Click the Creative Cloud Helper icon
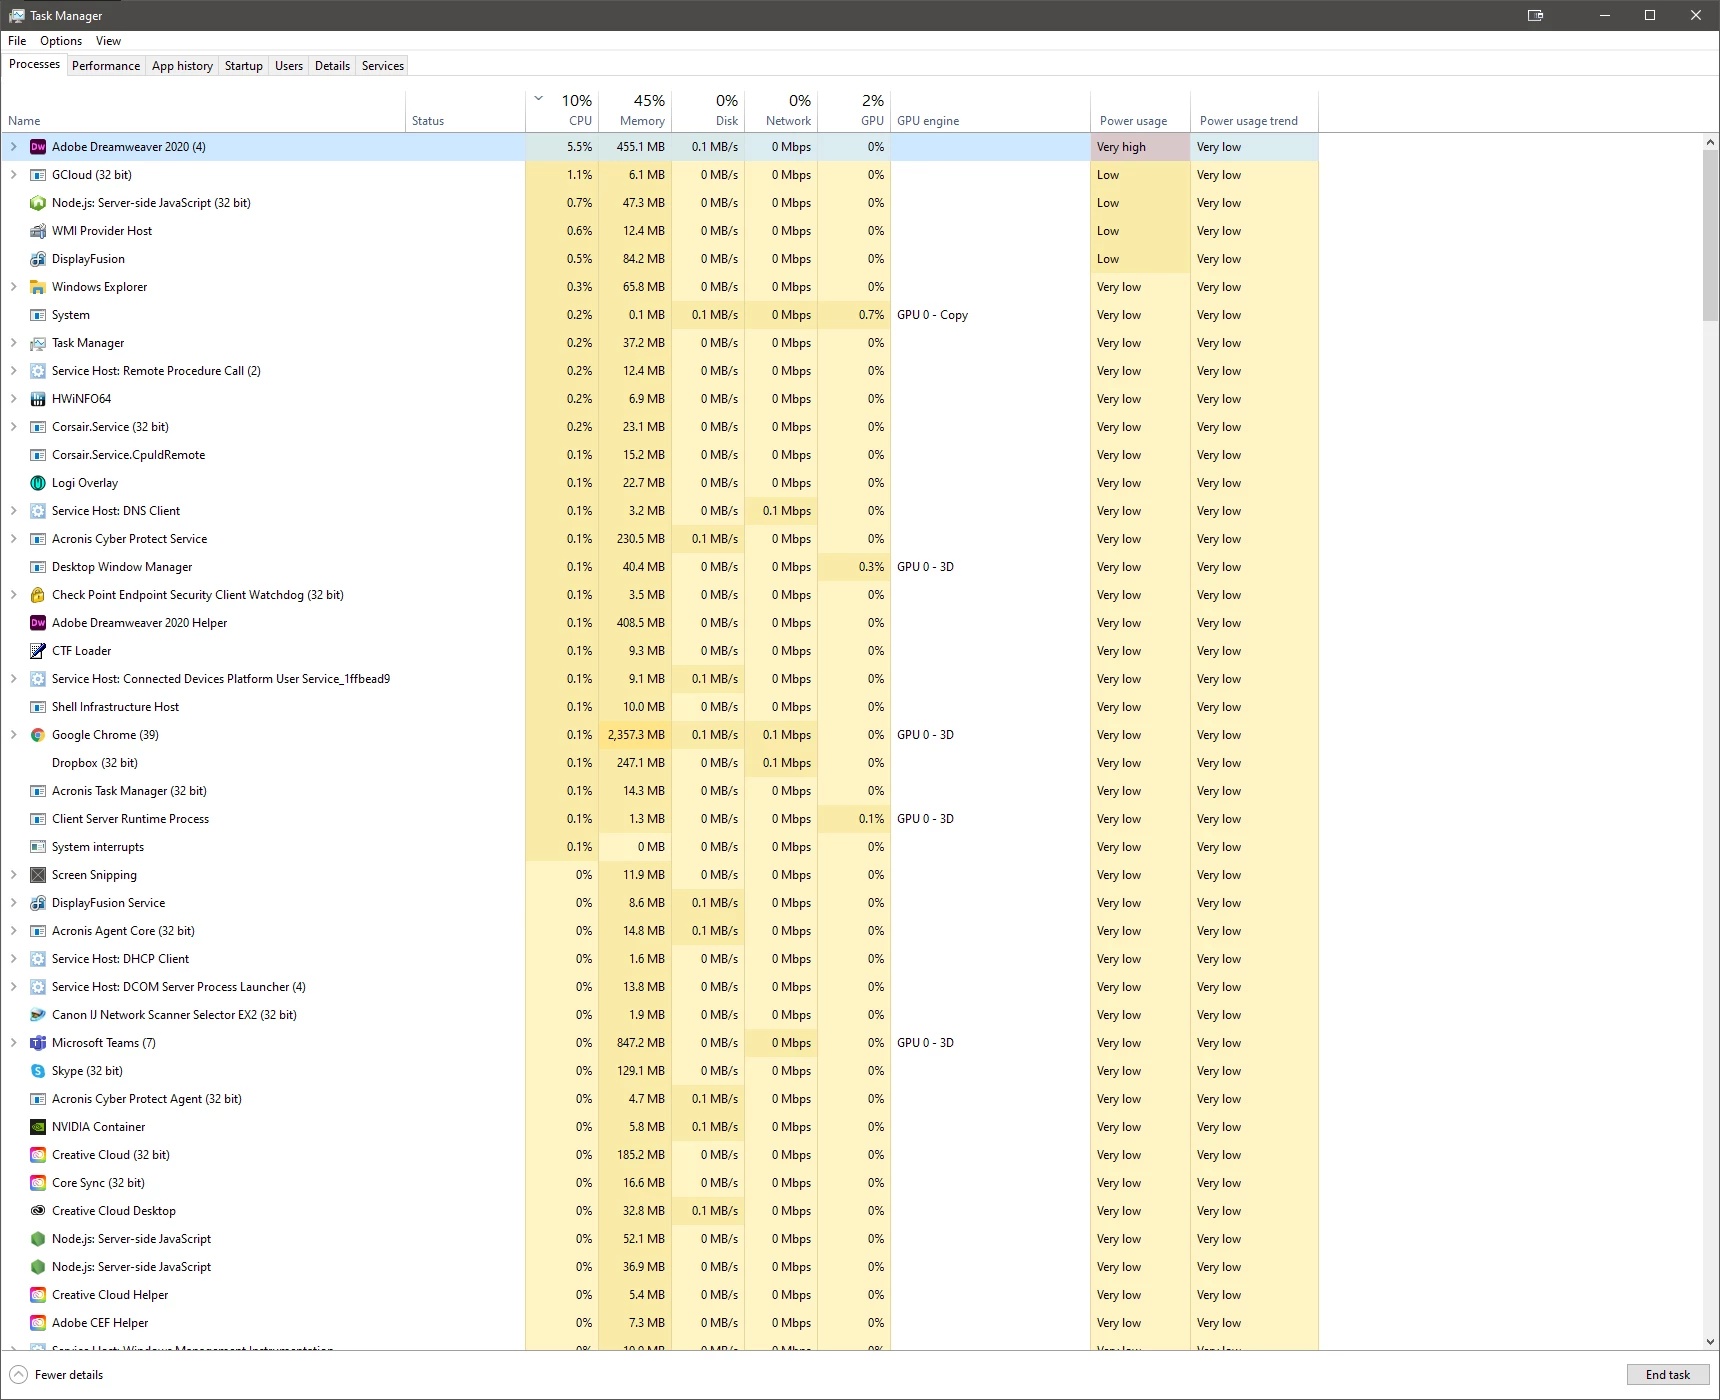Image resolution: width=1720 pixels, height=1400 pixels. tap(38, 1295)
